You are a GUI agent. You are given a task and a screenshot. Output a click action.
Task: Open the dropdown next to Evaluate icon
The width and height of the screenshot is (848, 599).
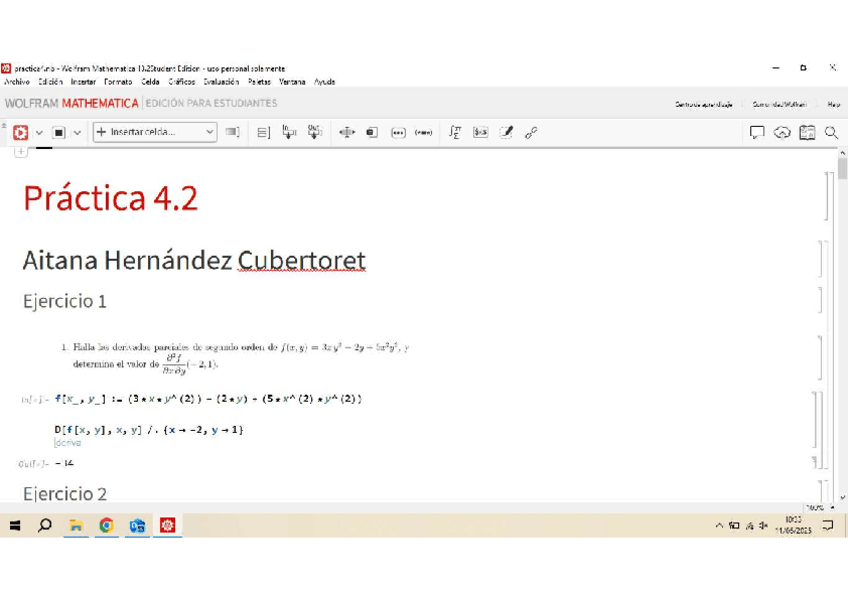point(39,133)
